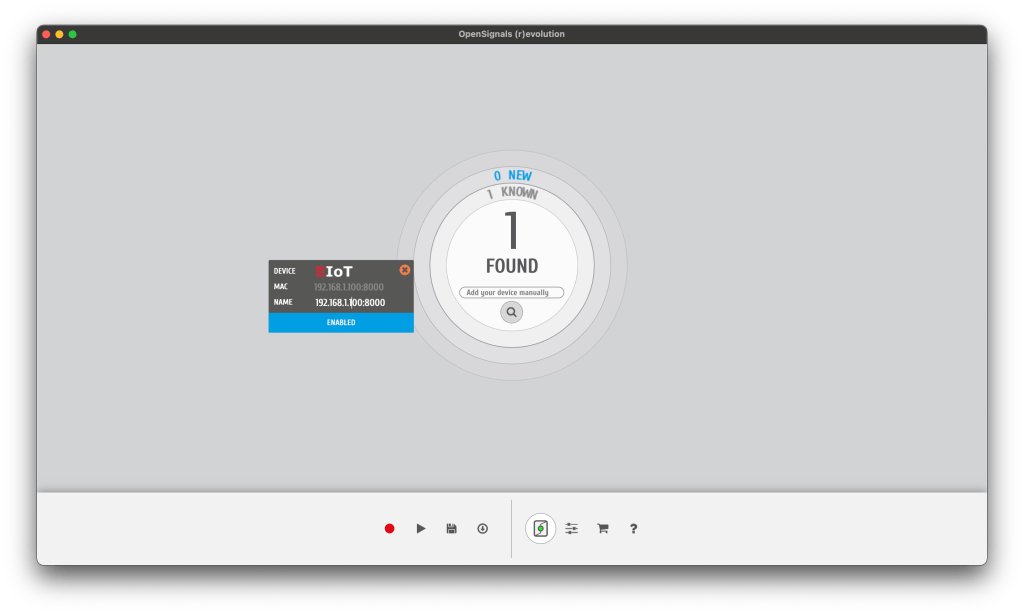Open help with the question mark icon

click(633, 528)
